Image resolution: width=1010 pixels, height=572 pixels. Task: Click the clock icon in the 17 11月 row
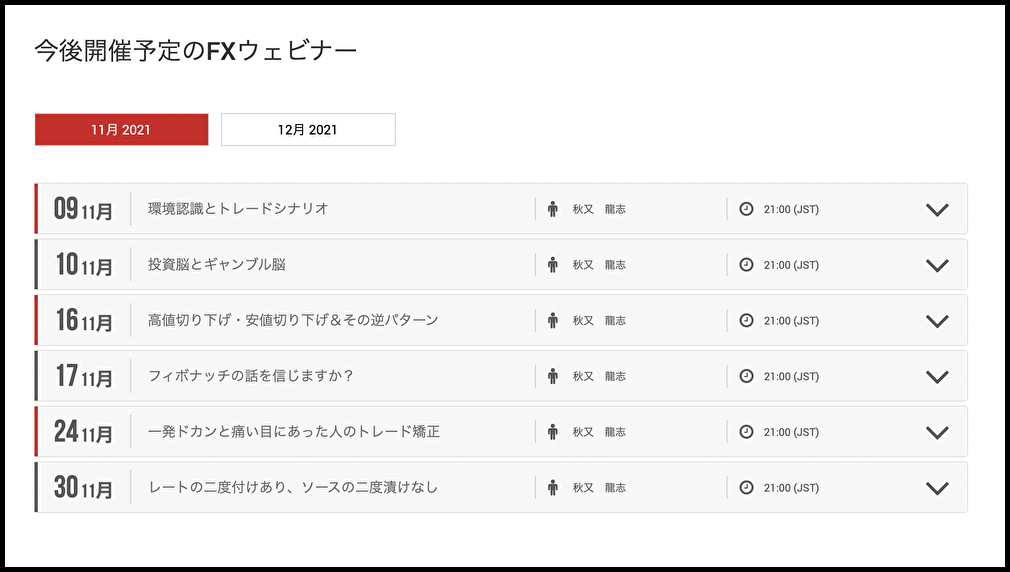coord(746,377)
